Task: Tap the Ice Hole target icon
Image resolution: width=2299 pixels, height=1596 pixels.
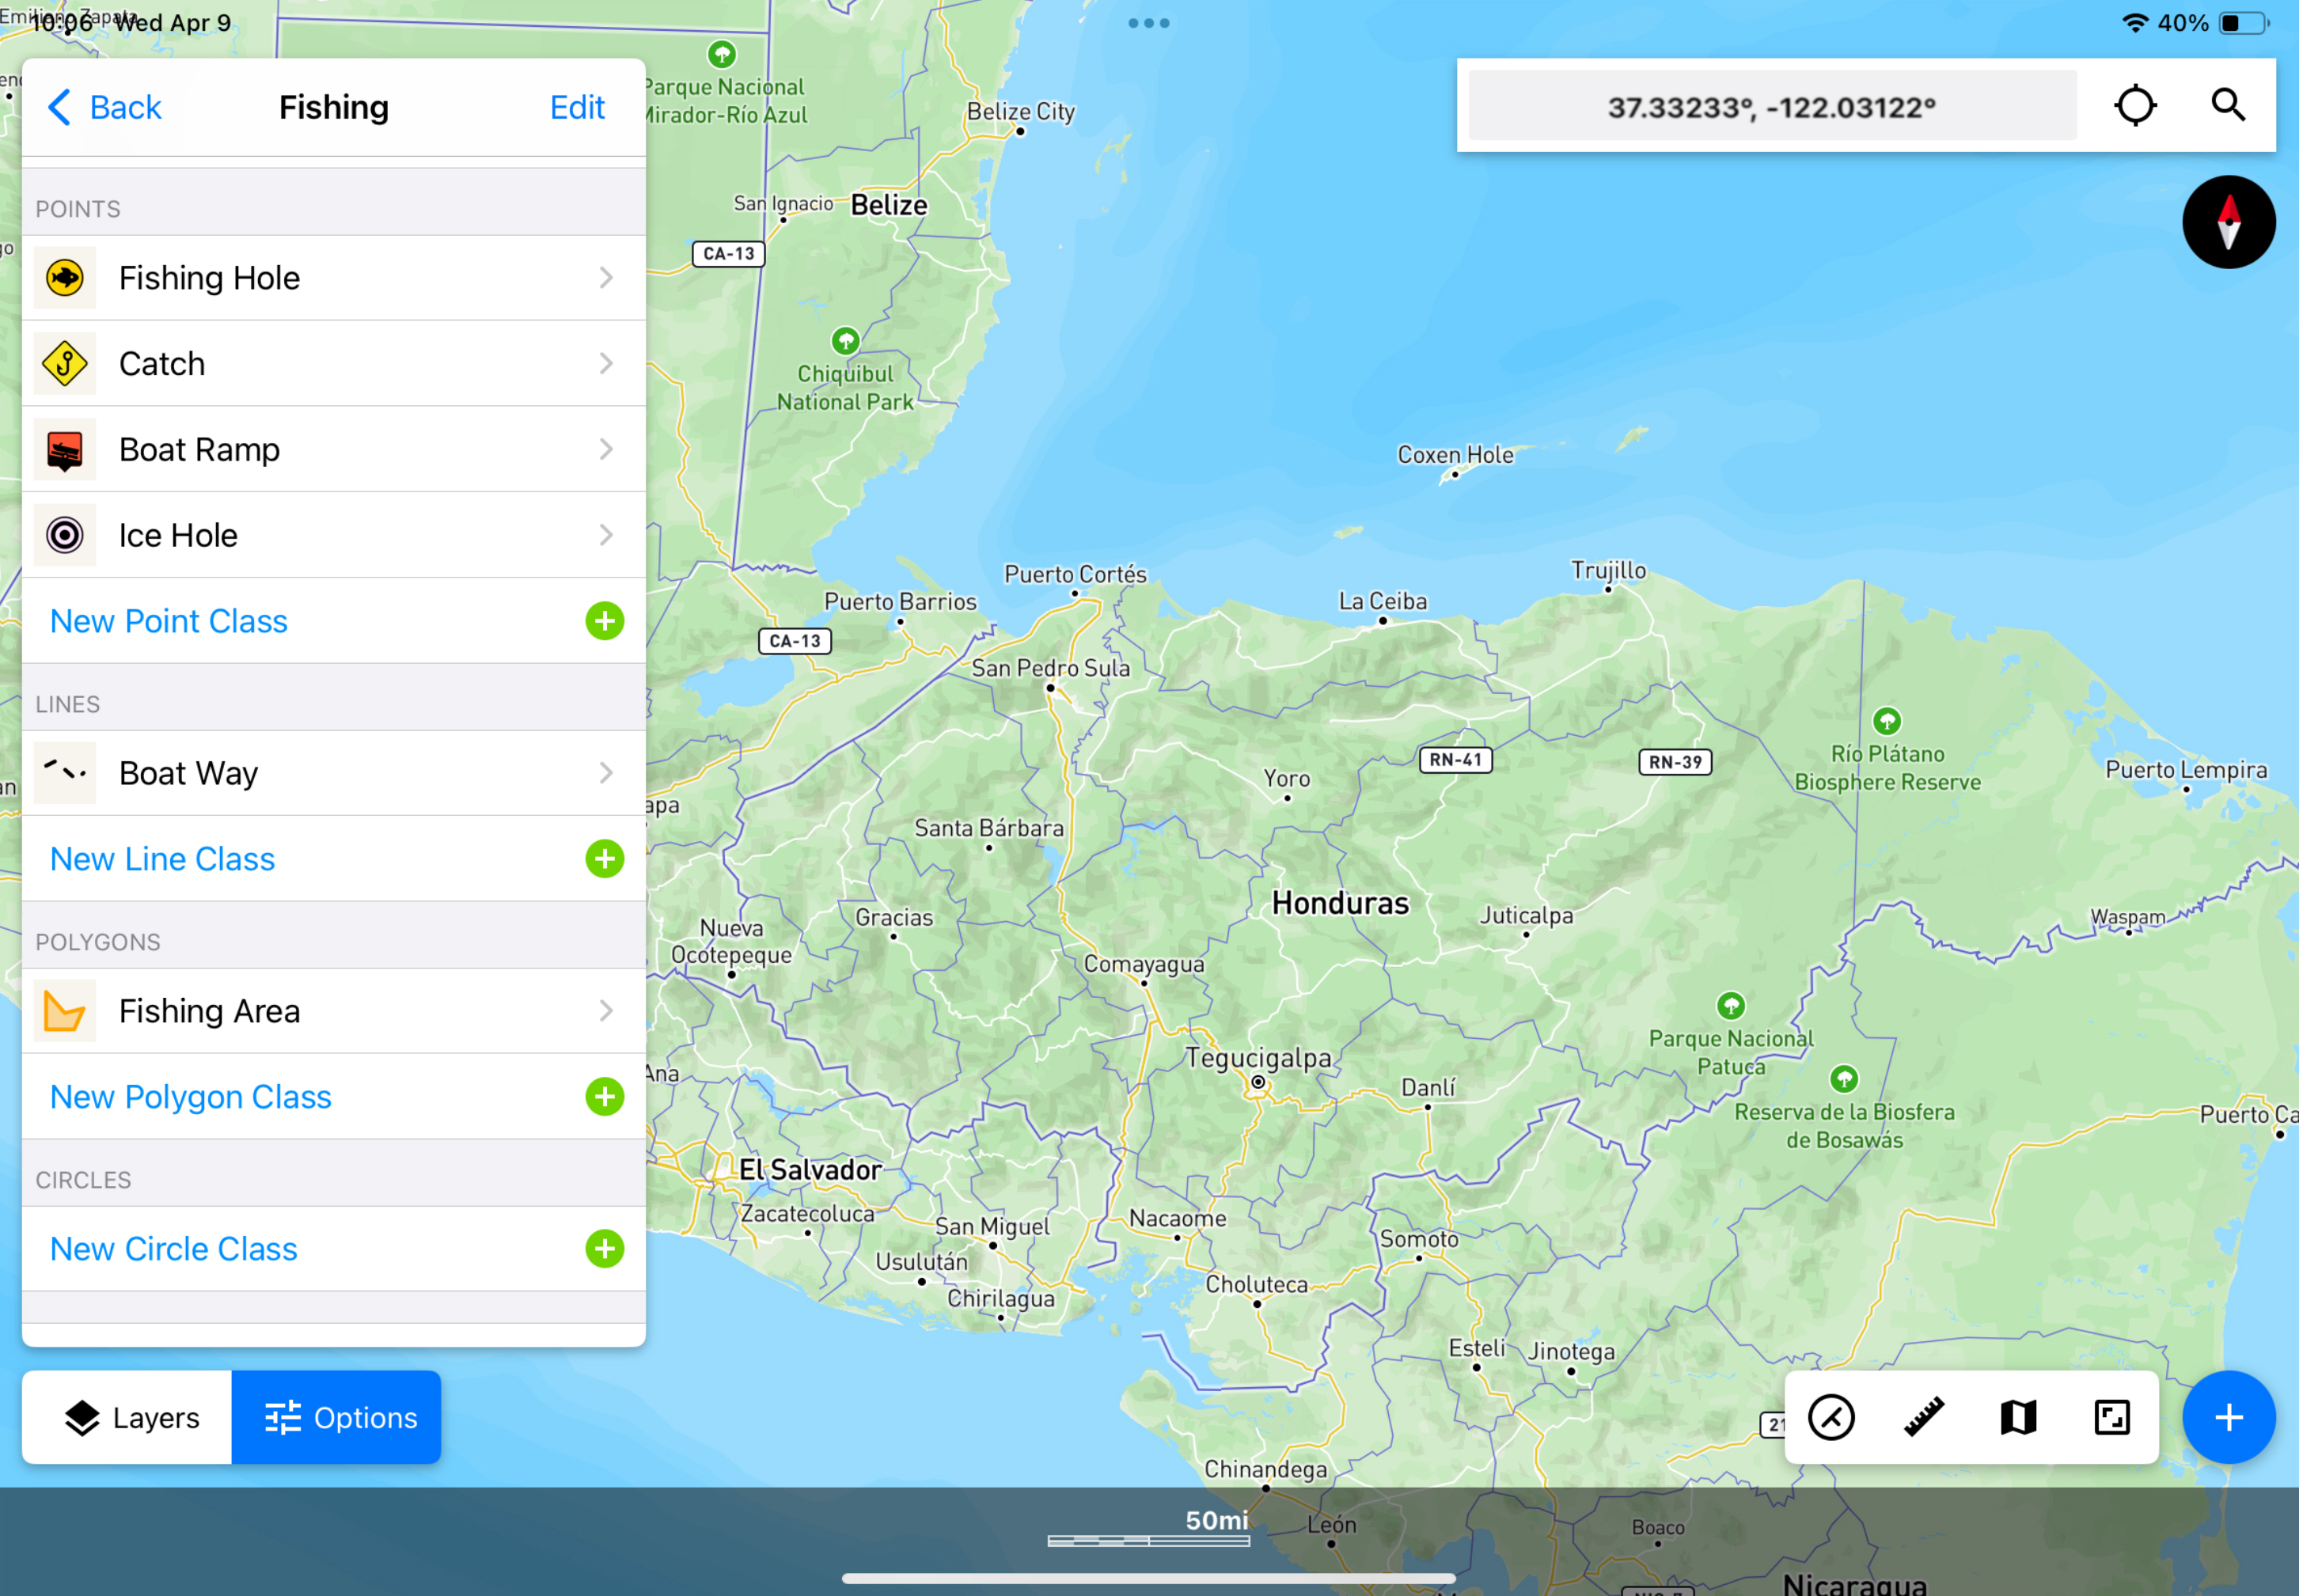Action: click(x=65, y=536)
